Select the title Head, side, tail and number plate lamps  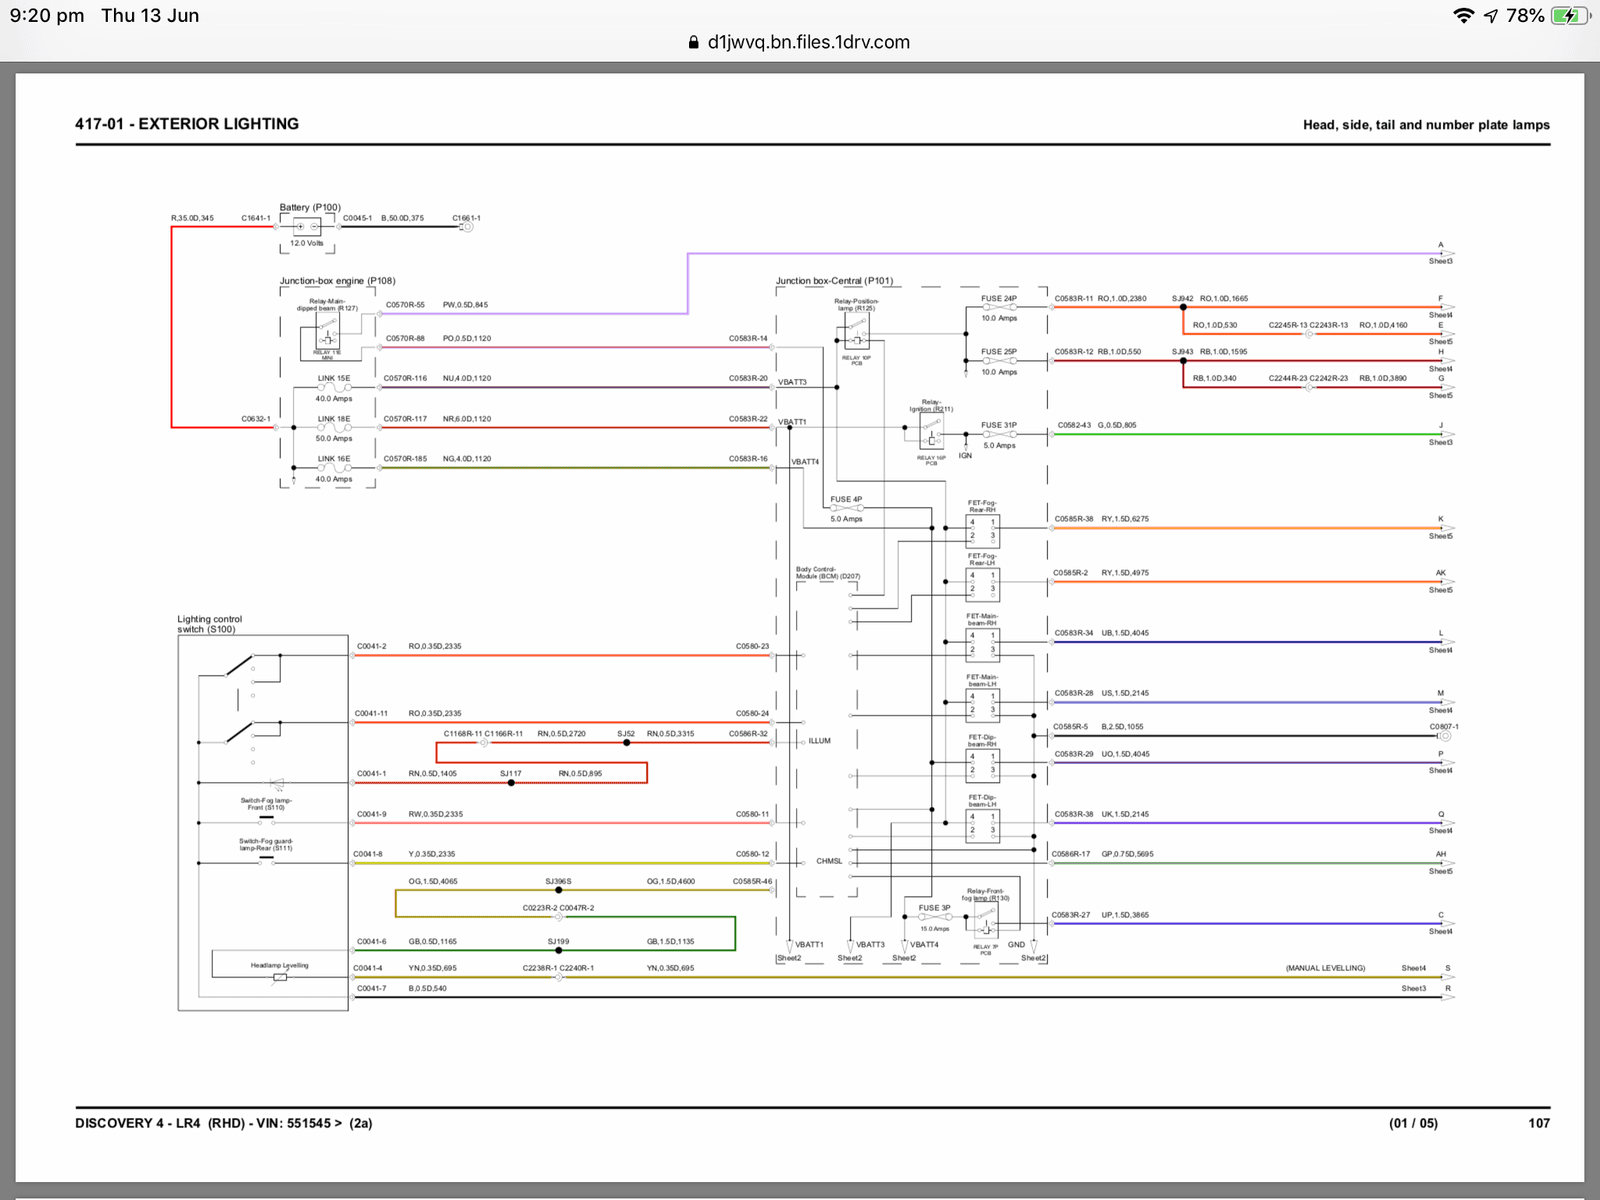(1426, 125)
